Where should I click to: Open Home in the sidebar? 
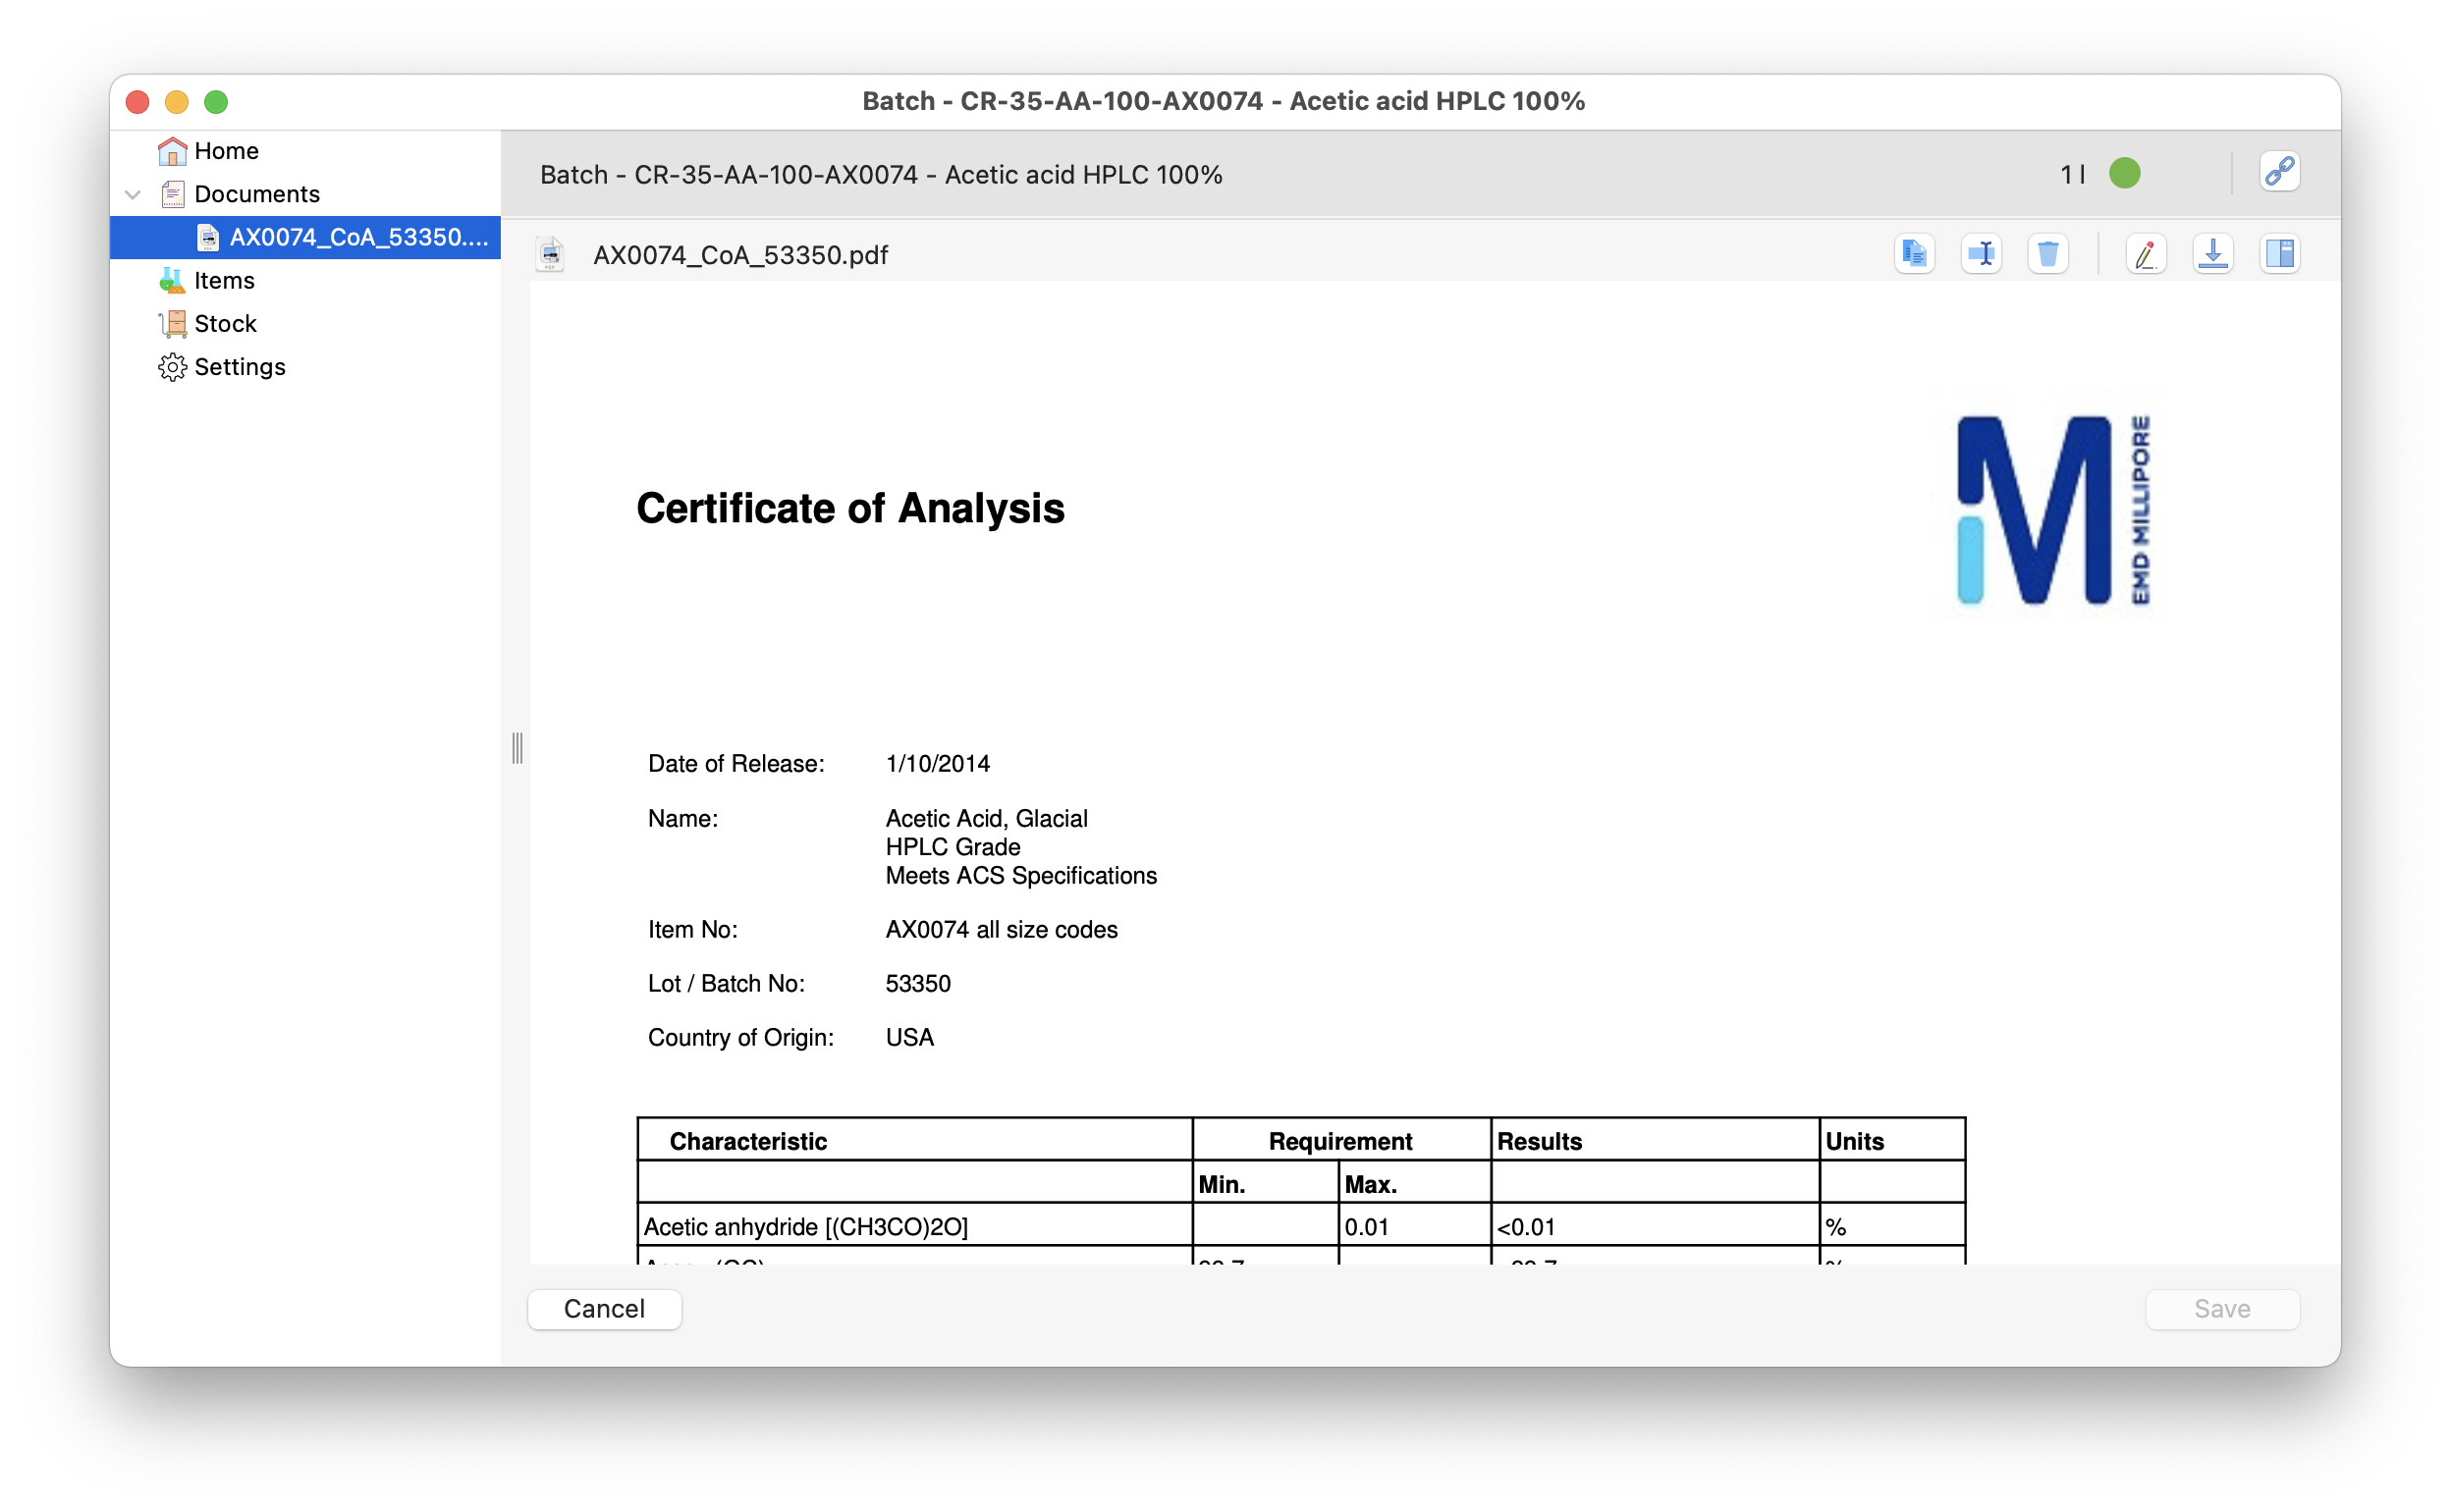pos(226,151)
